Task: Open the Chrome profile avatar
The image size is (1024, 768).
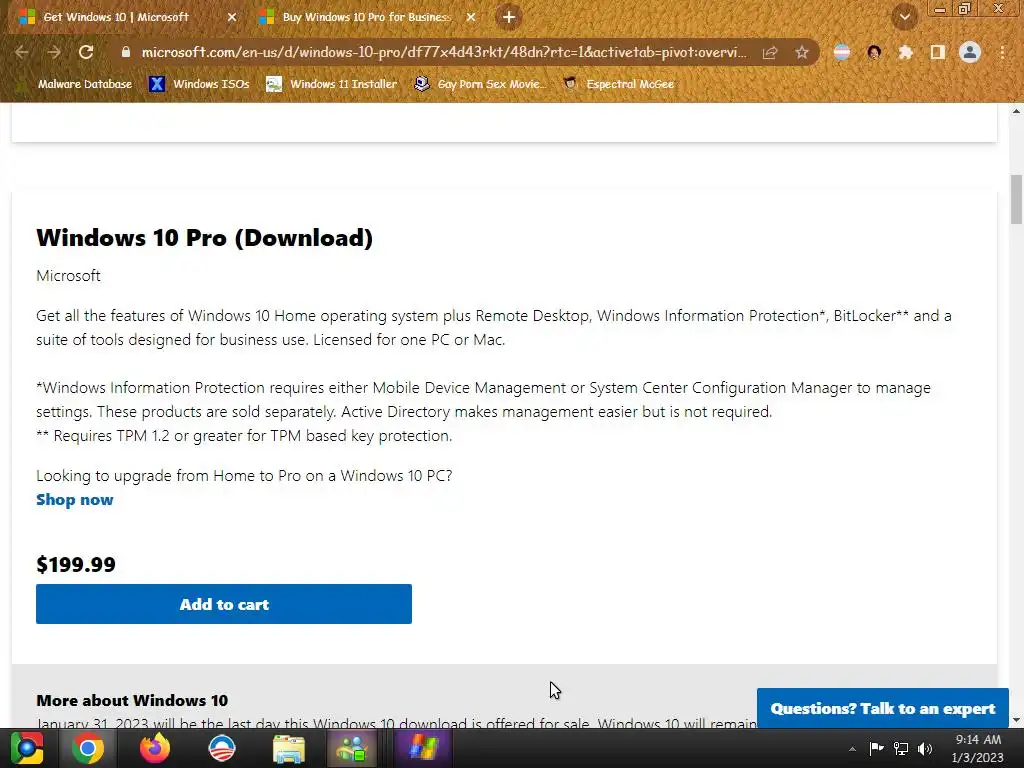Action: point(970,52)
